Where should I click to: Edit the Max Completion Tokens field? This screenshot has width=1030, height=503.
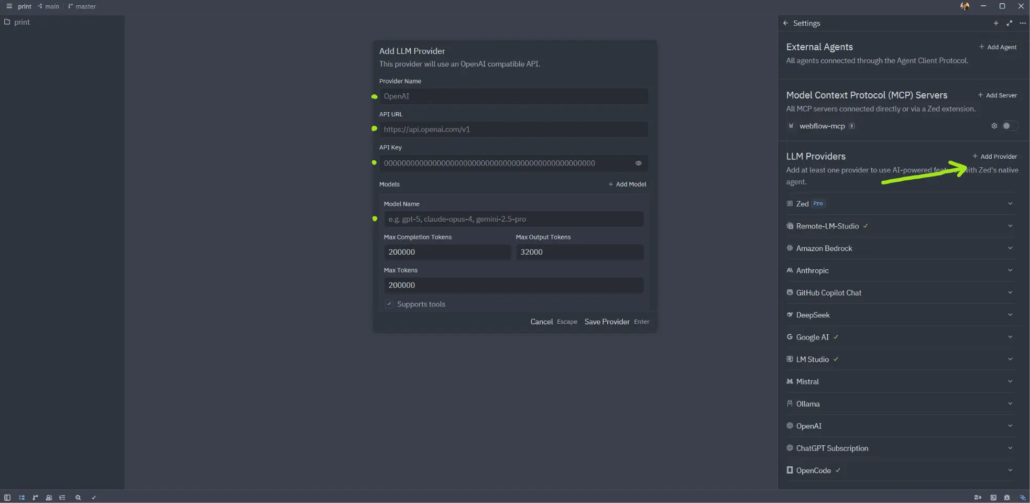coord(447,252)
